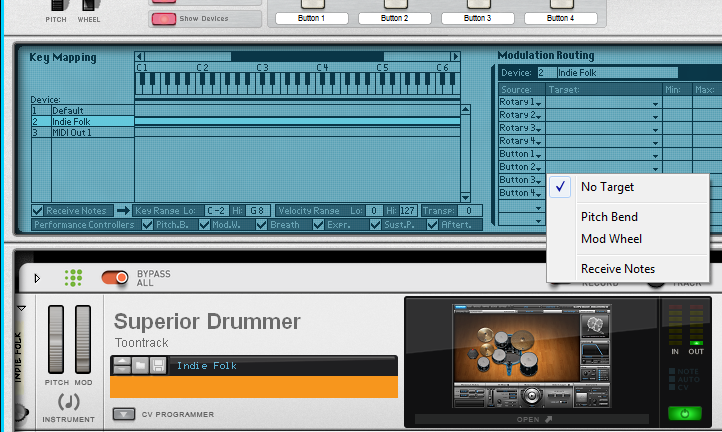Toggle Aftert. performance controller checkbox

tap(432, 224)
